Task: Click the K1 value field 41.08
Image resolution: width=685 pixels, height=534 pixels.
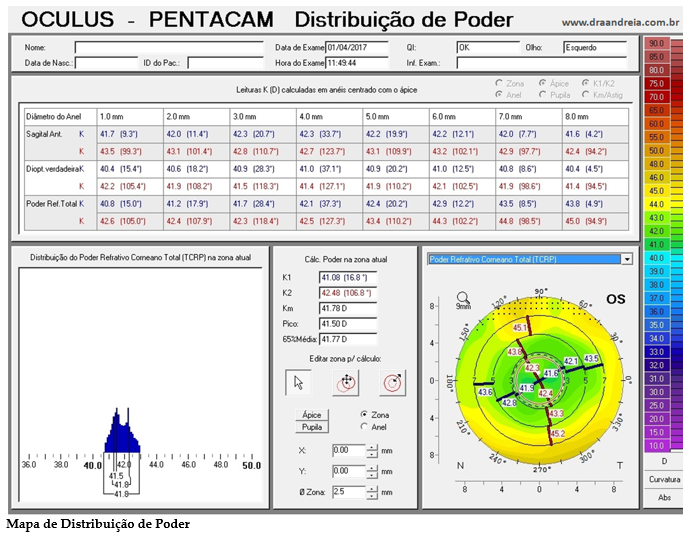Action: 348,277
